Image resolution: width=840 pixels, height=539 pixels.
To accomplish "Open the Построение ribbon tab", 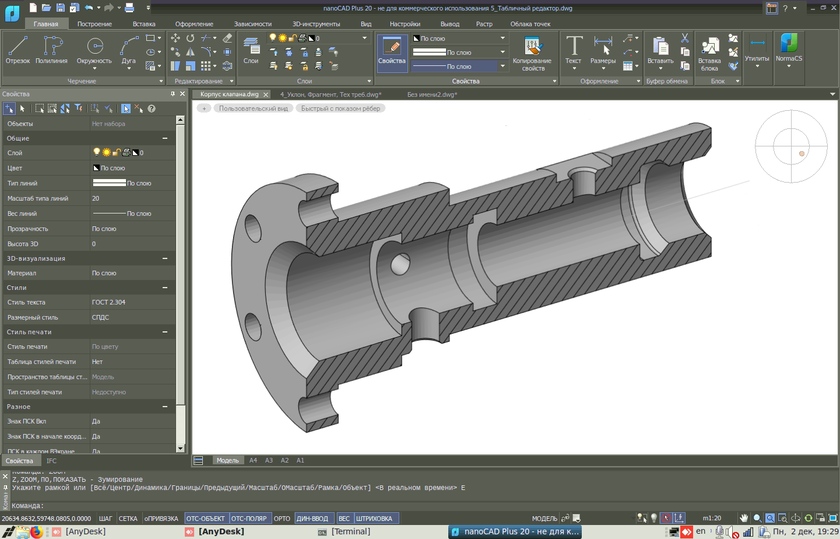I will (95, 22).
